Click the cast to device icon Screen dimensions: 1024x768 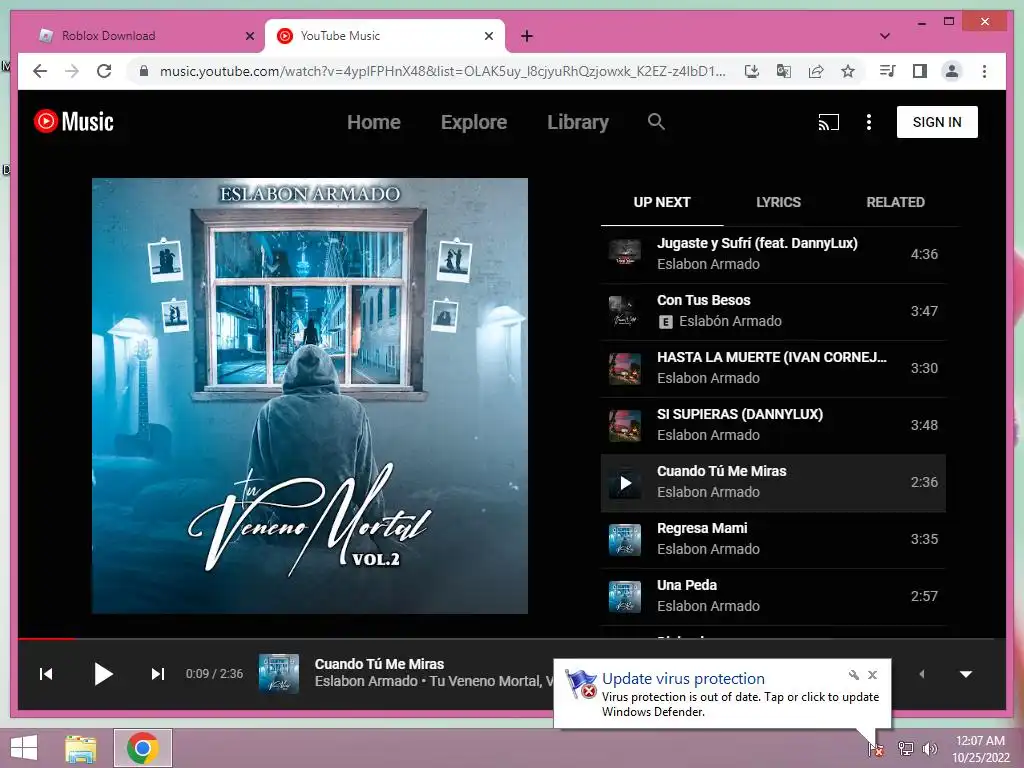coord(829,122)
